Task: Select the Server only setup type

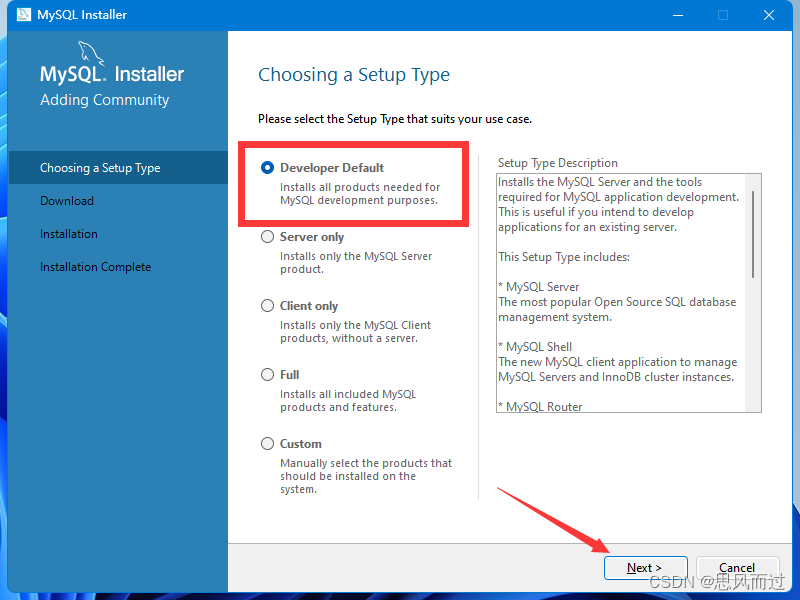Action: coord(267,237)
